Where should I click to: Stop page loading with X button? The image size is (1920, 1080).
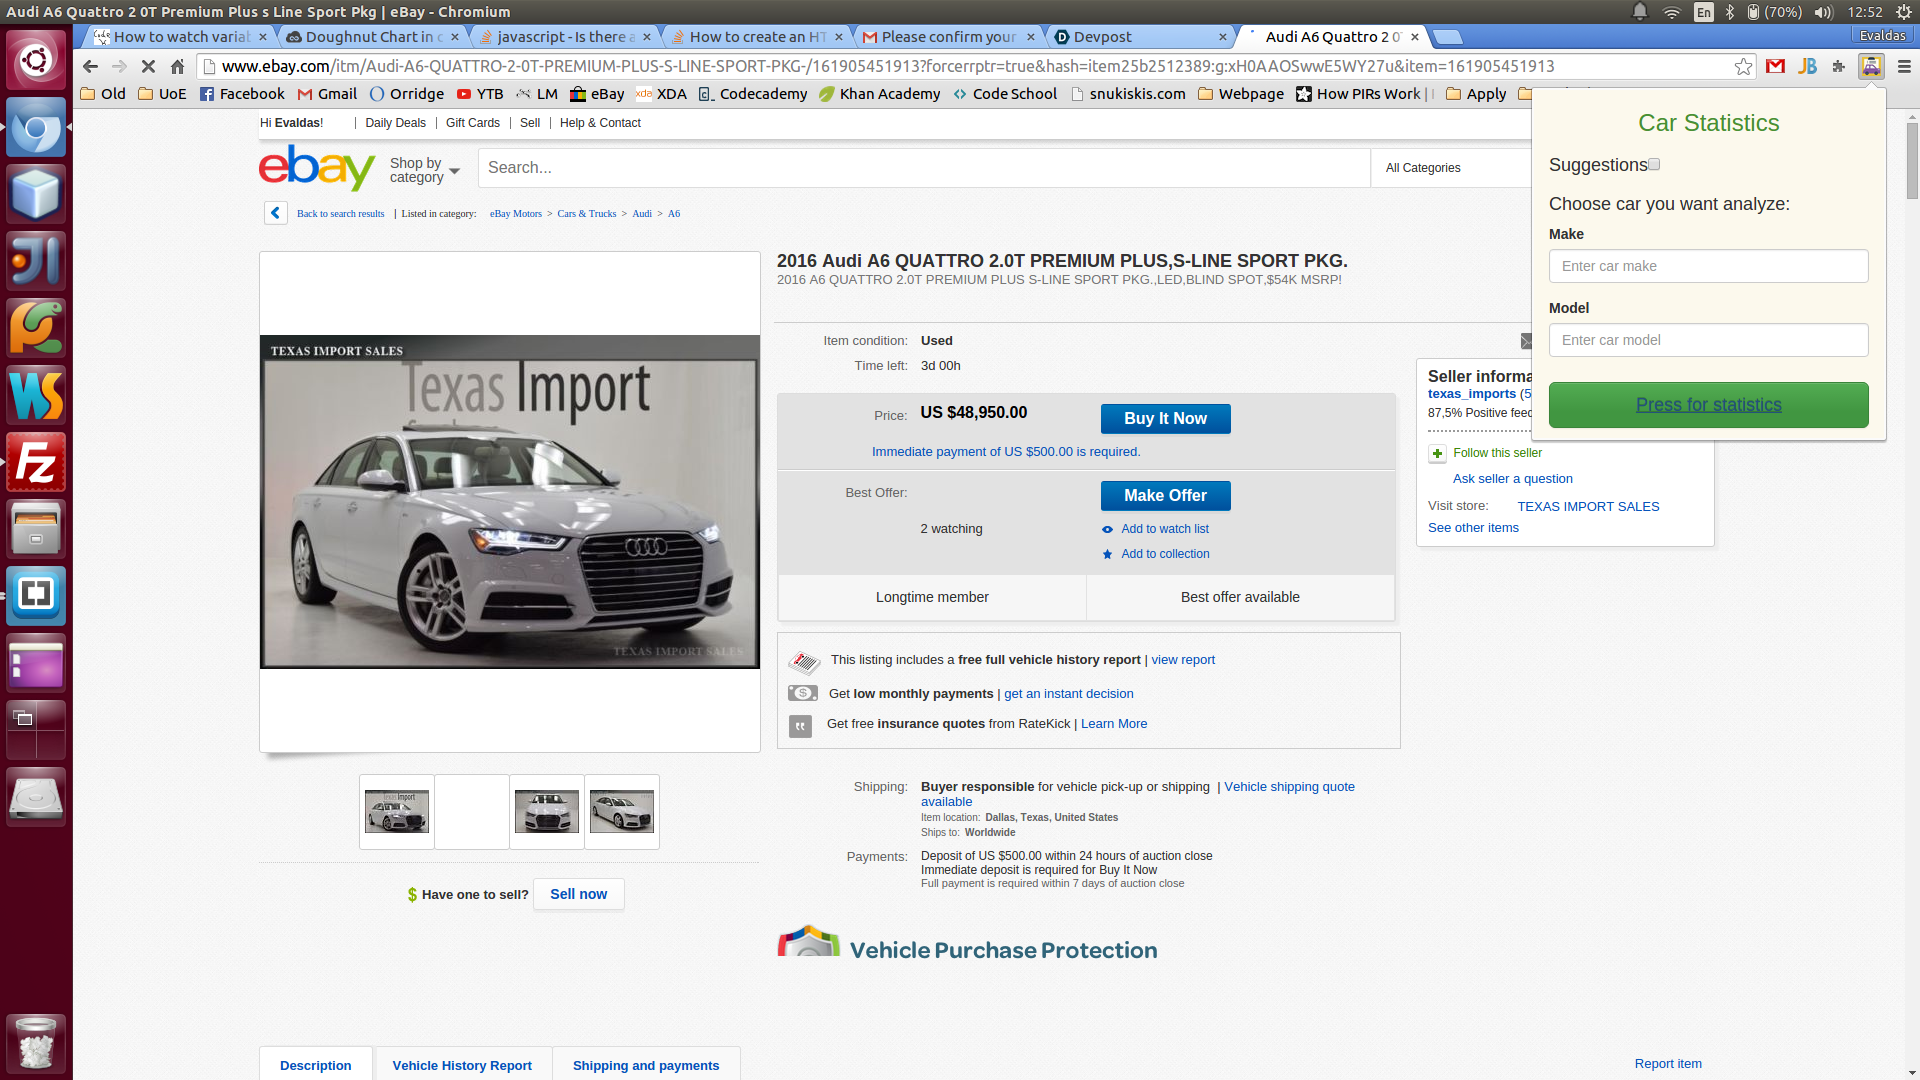click(148, 66)
